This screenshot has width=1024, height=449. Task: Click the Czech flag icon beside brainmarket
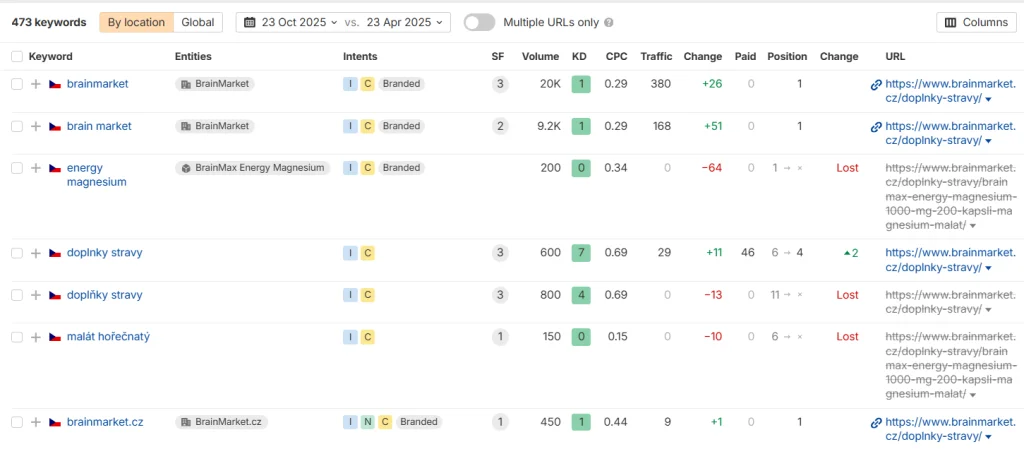pyautogui.click(x=56, y=84)
